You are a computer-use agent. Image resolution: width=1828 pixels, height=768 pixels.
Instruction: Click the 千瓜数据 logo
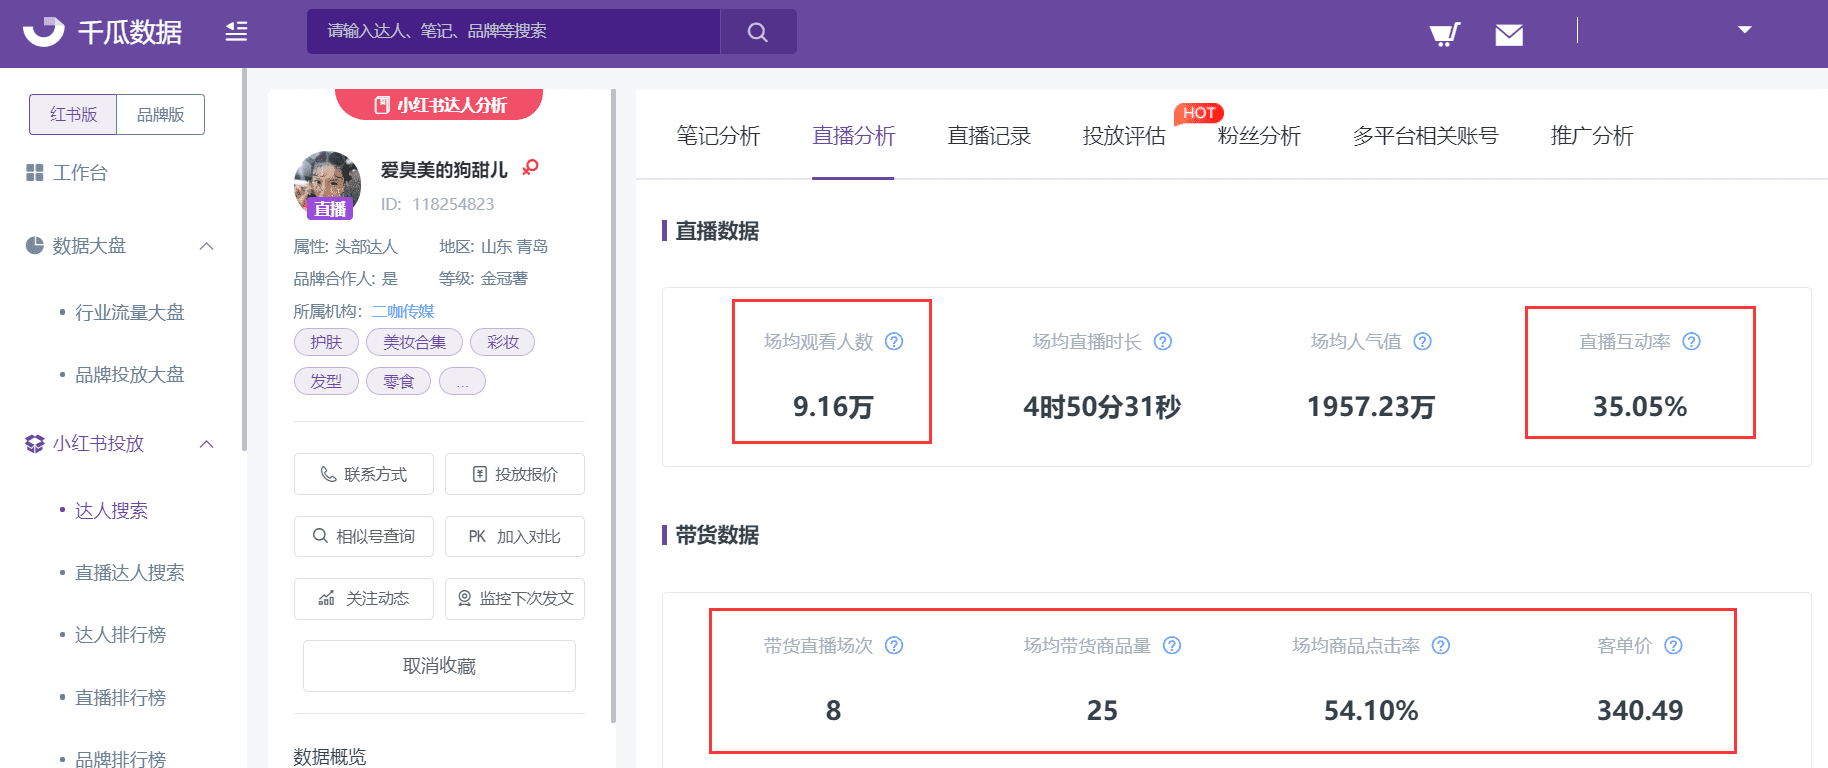click(102, 32)
